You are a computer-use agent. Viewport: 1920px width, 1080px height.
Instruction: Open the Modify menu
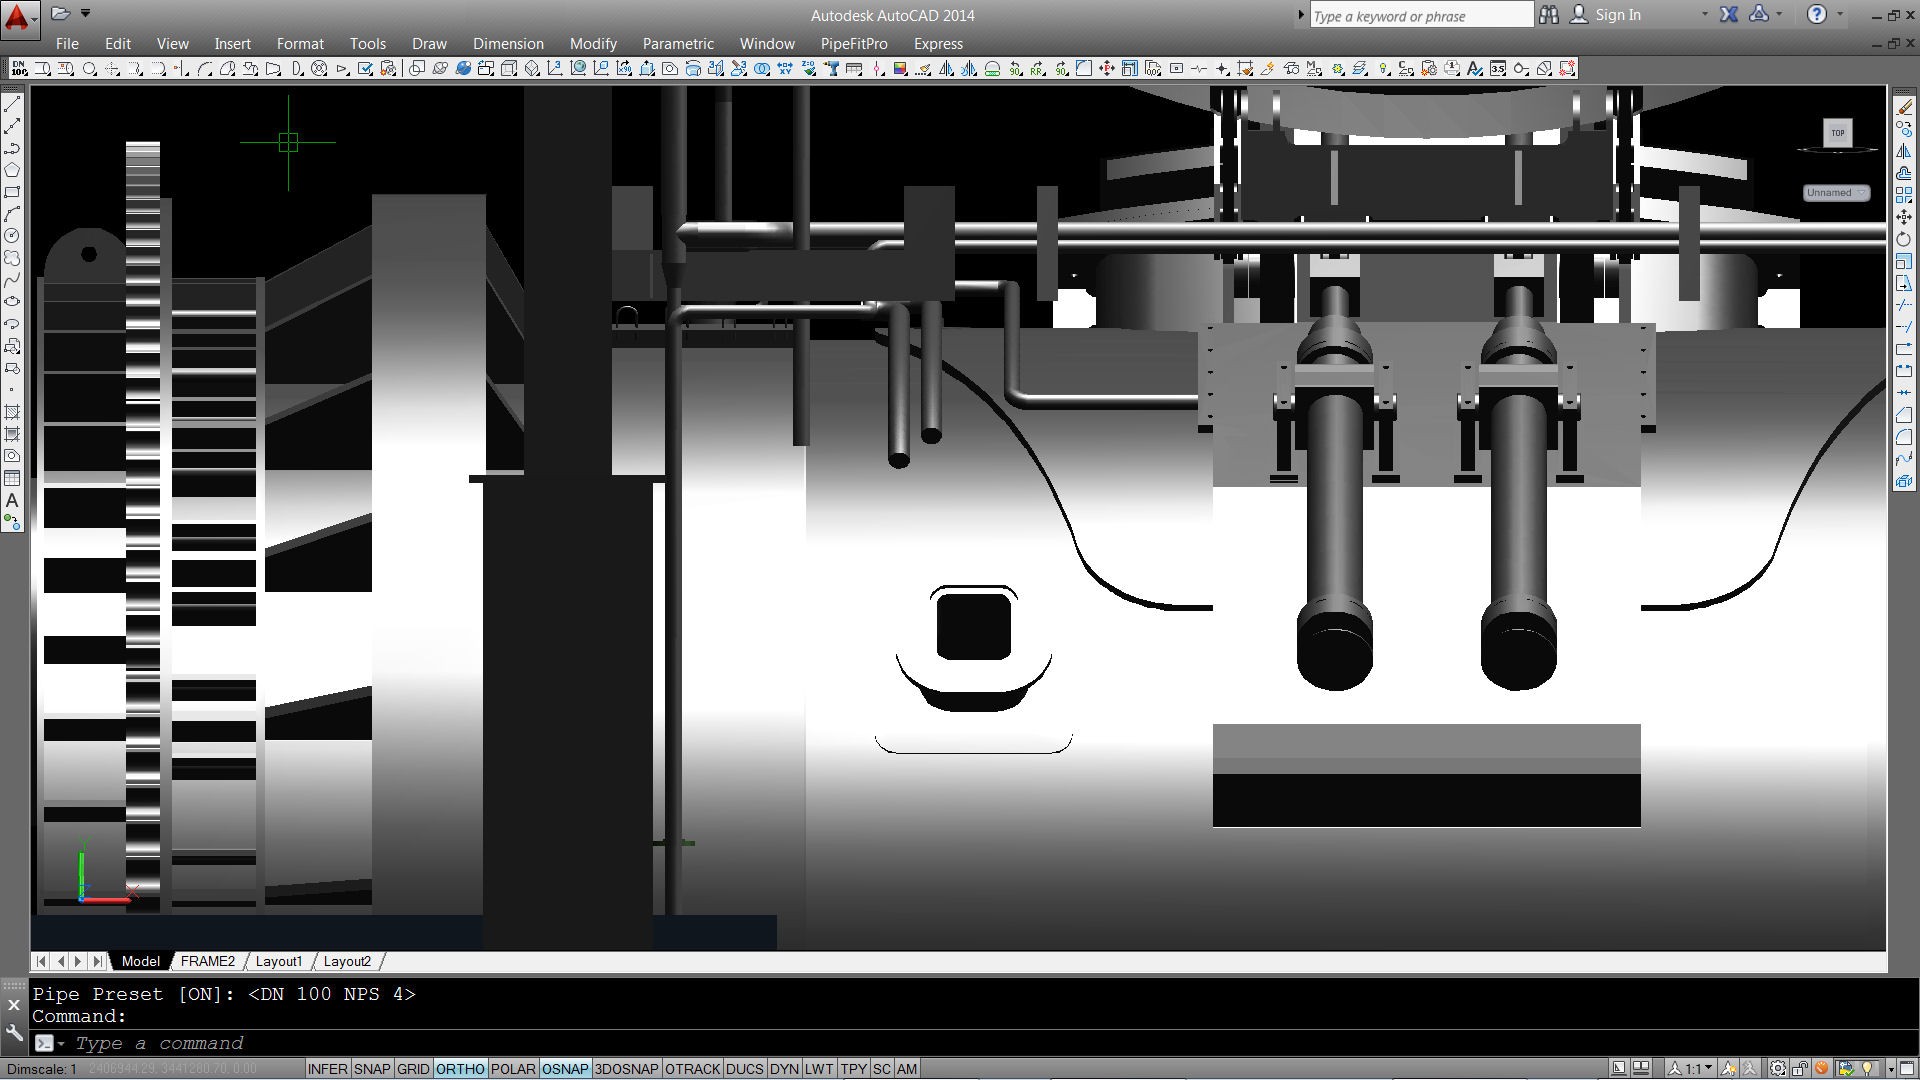(x=593, y=44)
